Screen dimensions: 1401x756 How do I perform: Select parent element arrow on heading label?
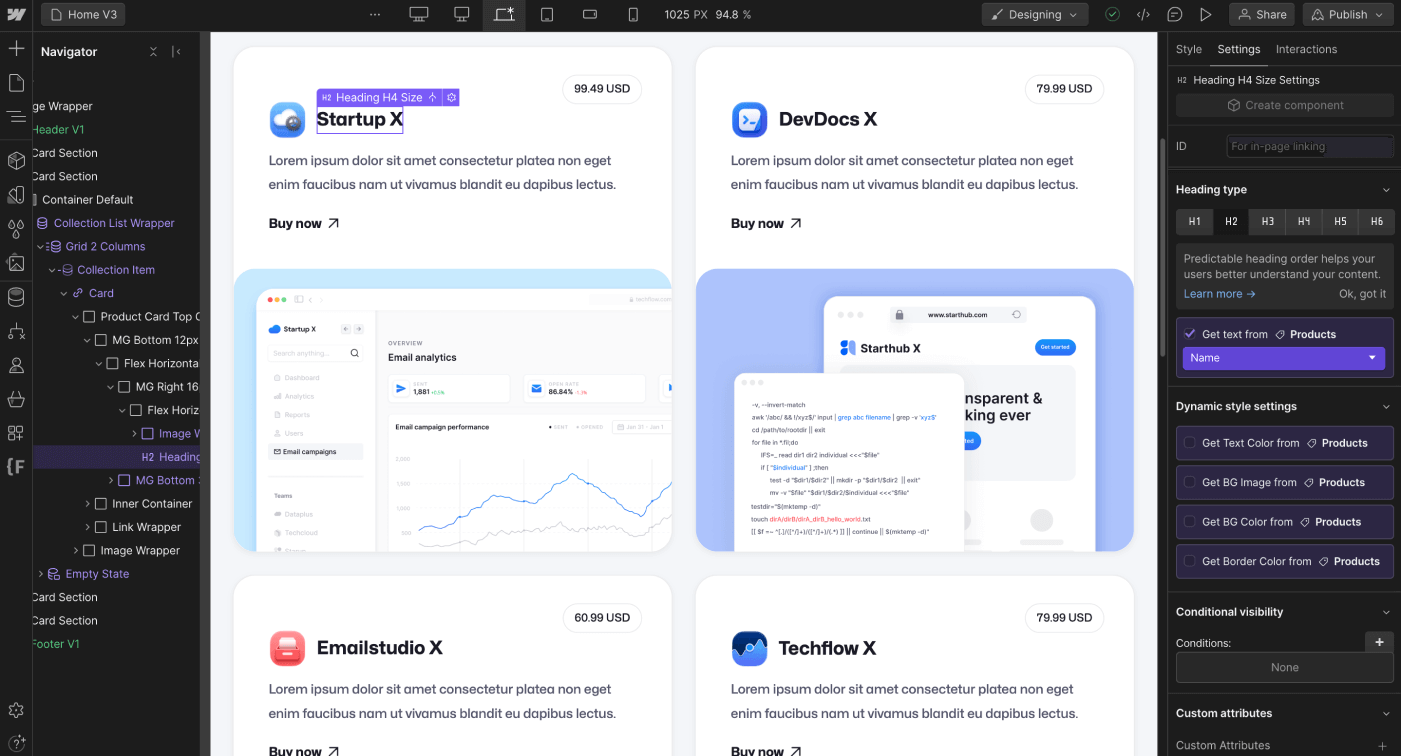pyautogui.click(x=433, y=98)
